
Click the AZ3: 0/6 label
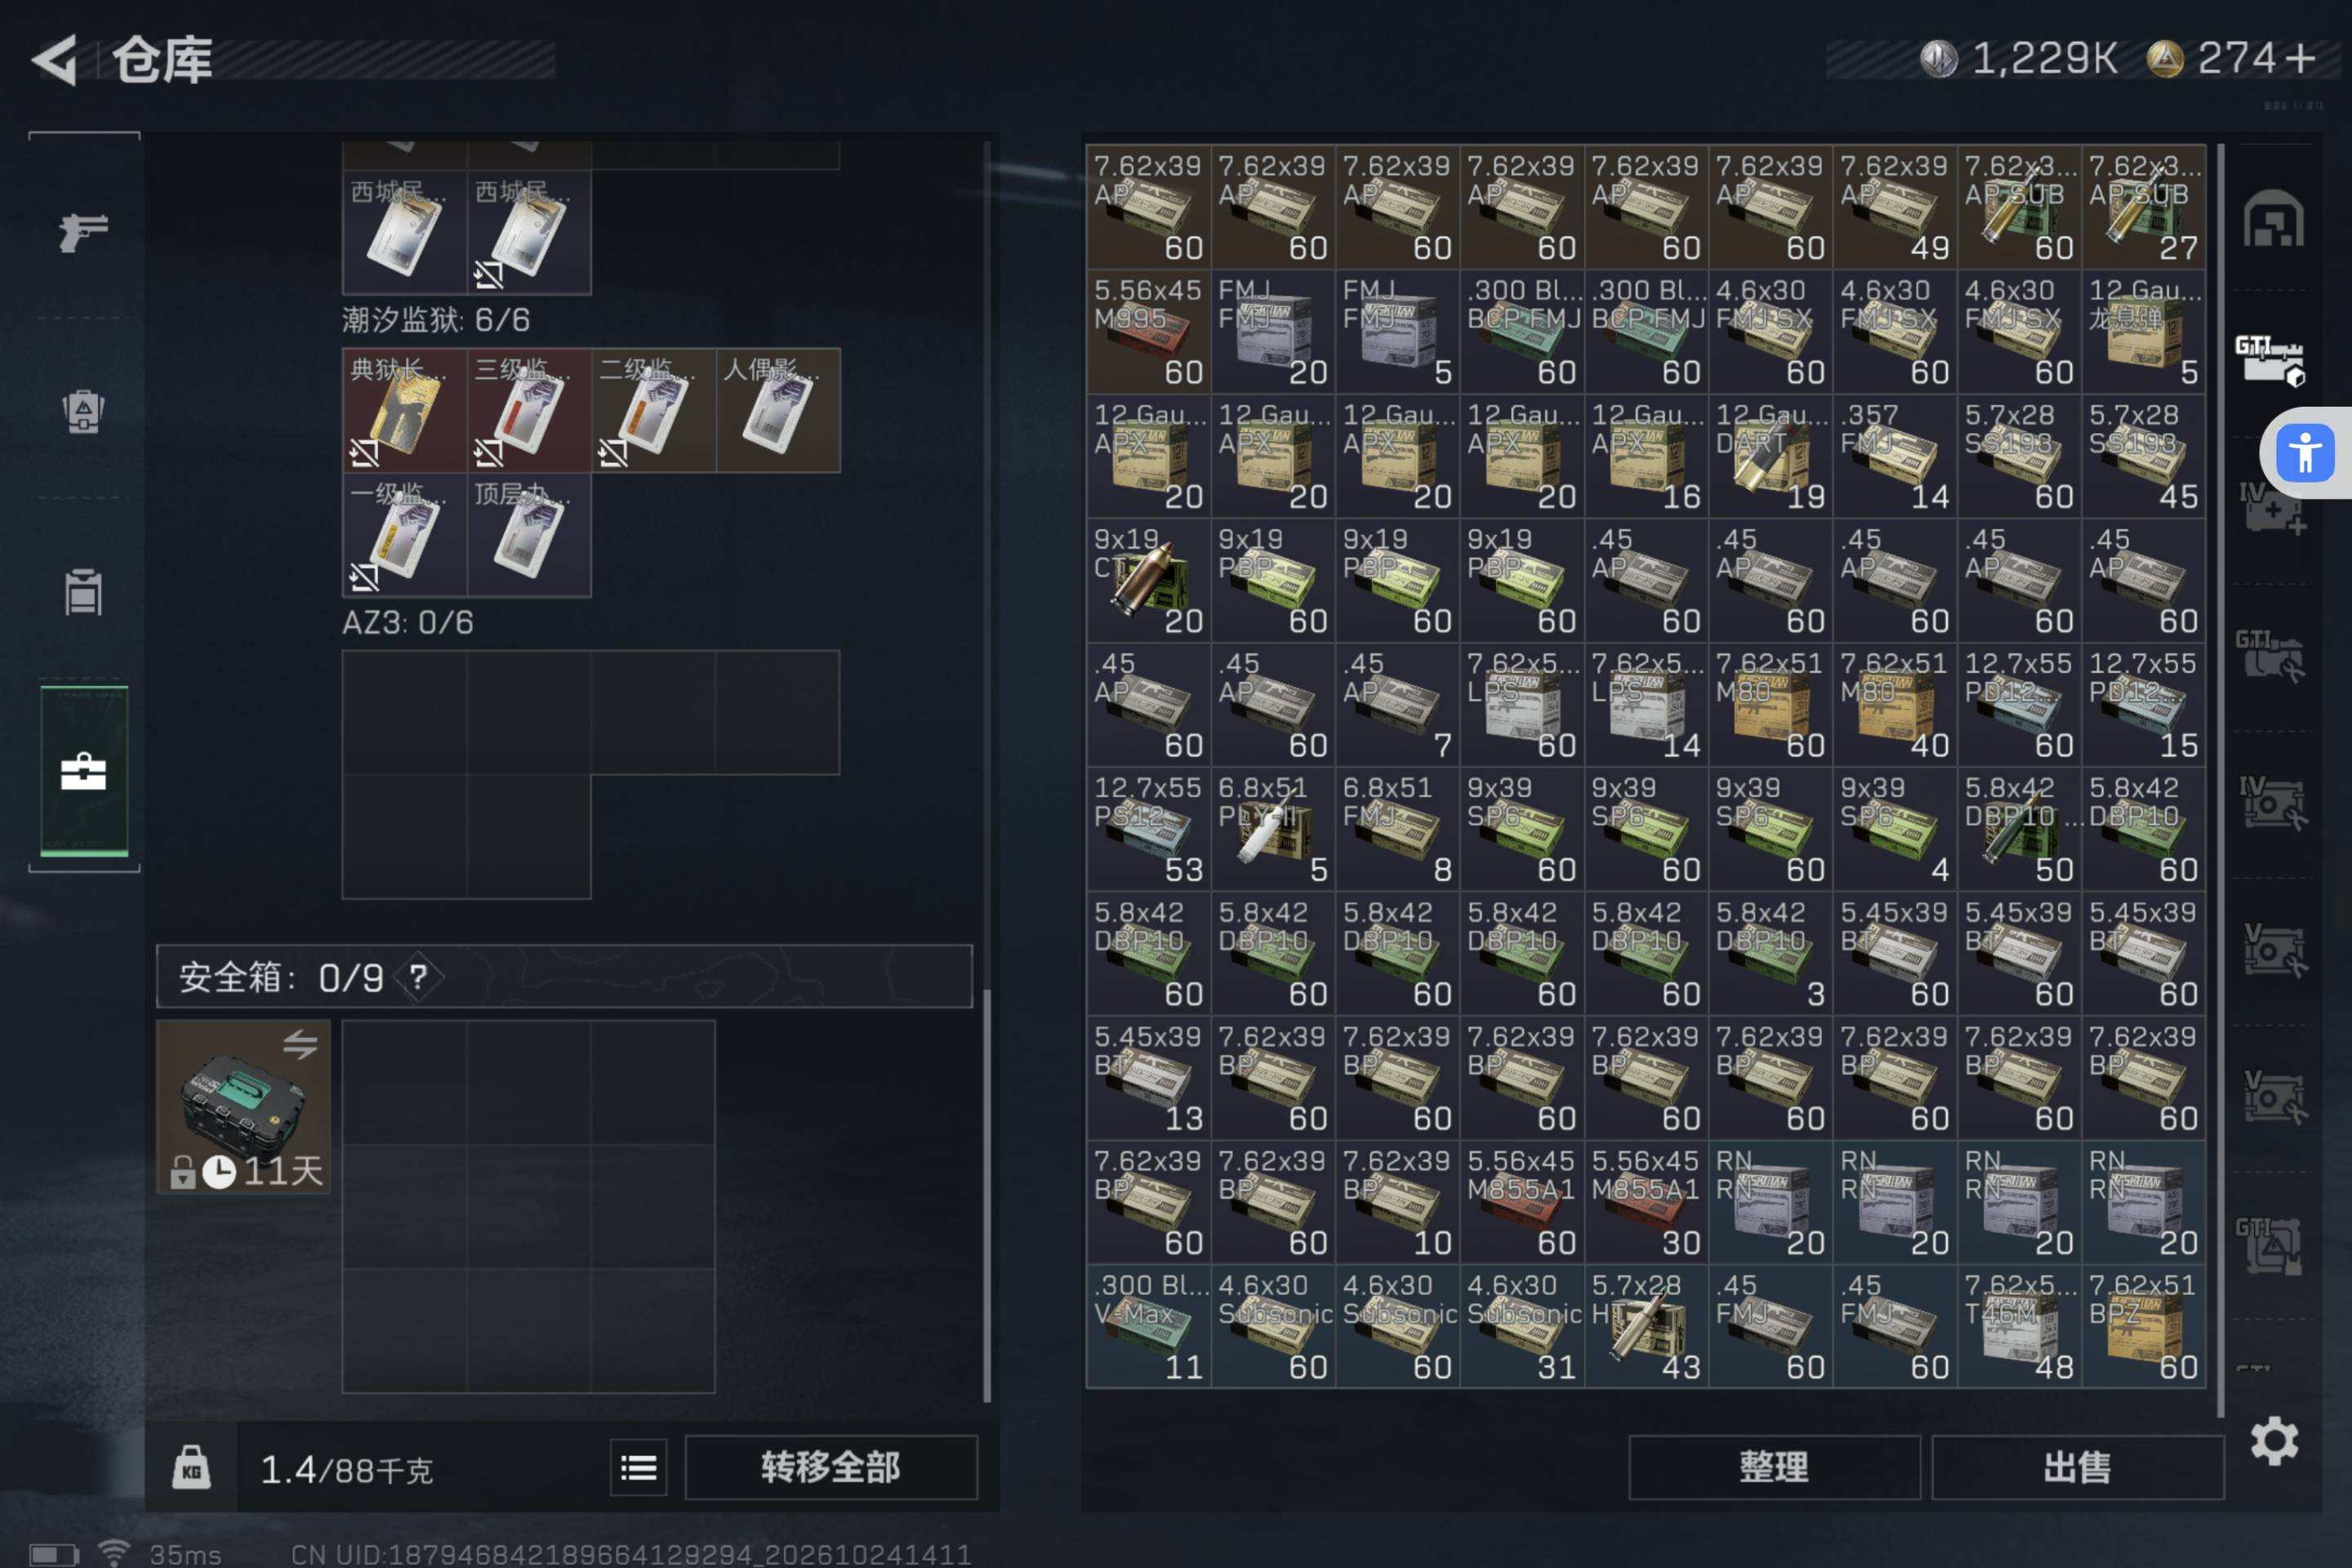point(408,623)
